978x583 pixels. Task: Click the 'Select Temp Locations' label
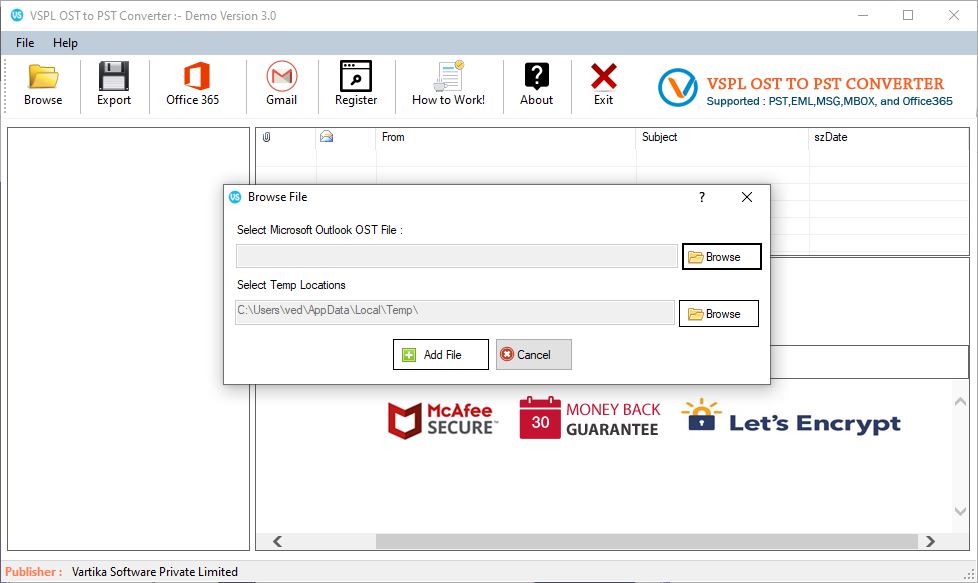[x=291, y=285]
